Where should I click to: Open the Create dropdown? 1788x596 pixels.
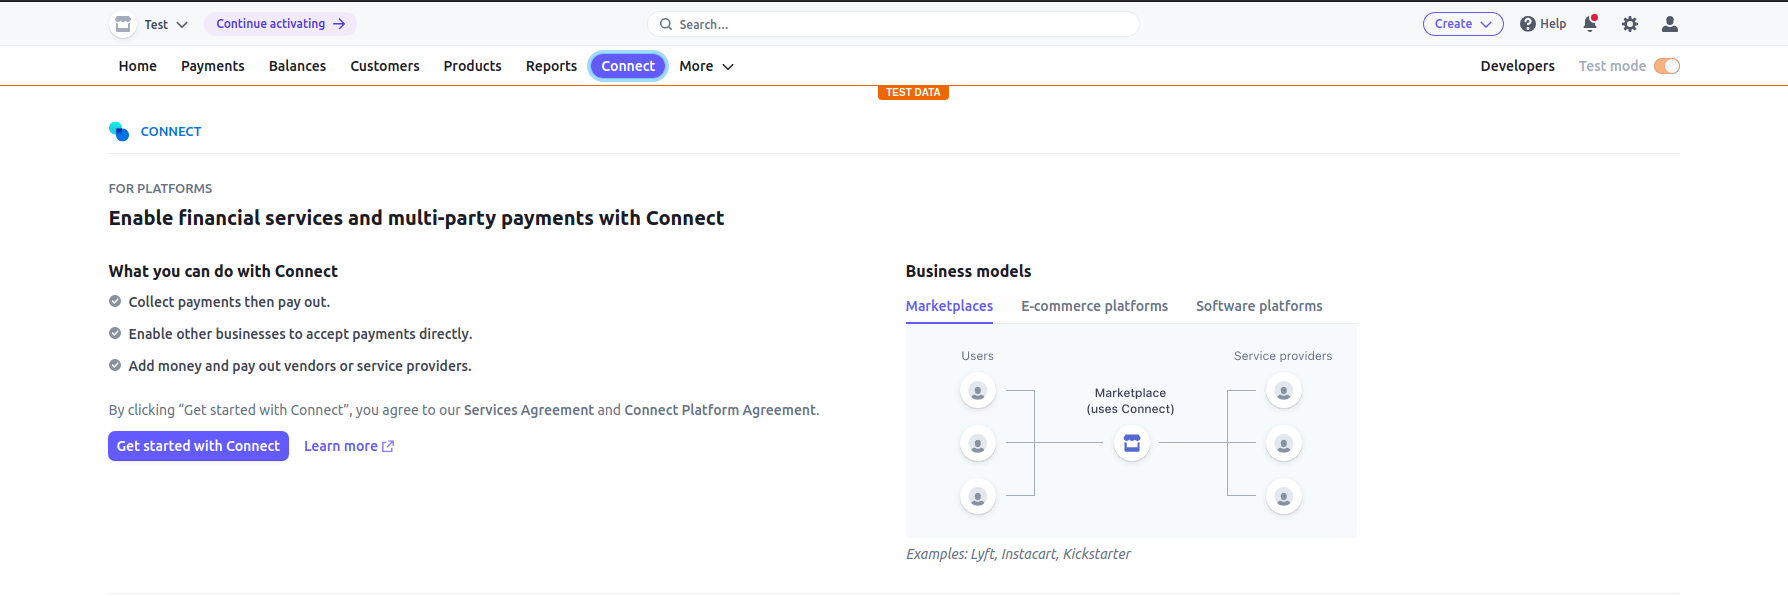point(1462,24)
